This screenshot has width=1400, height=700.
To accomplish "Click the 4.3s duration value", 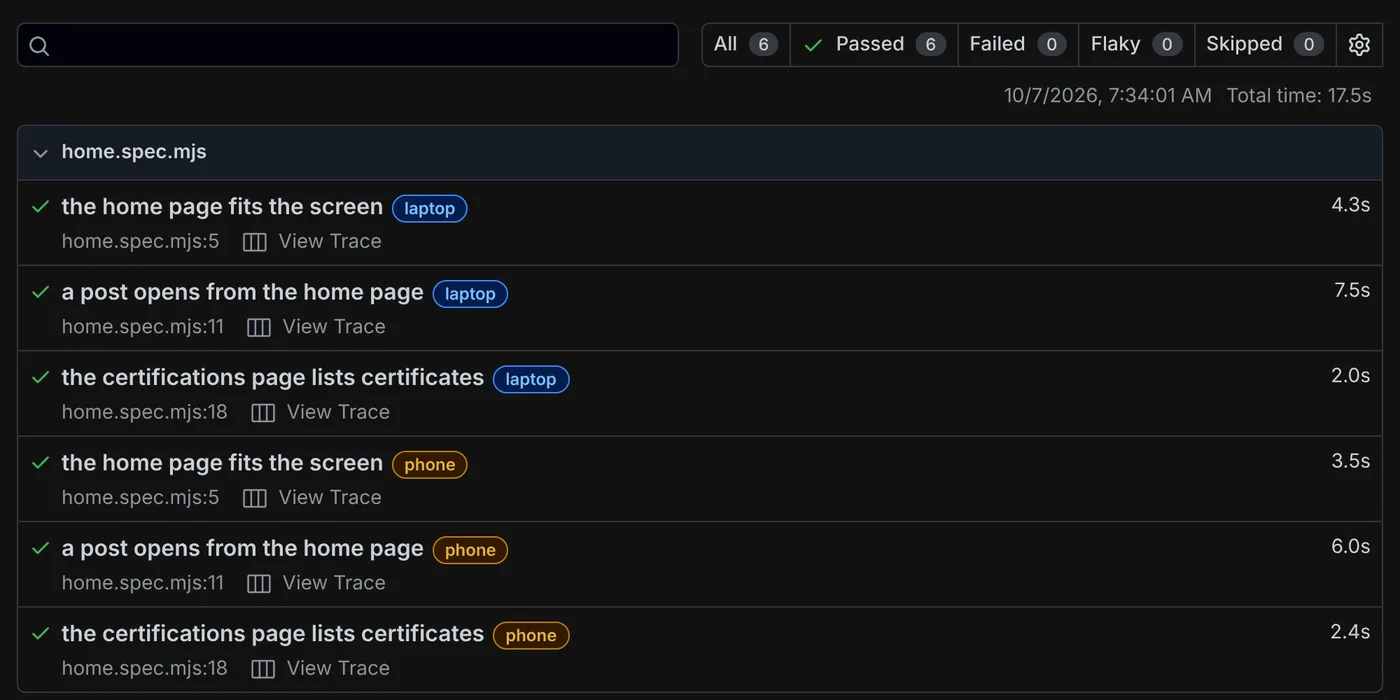I will [1350, 205].
